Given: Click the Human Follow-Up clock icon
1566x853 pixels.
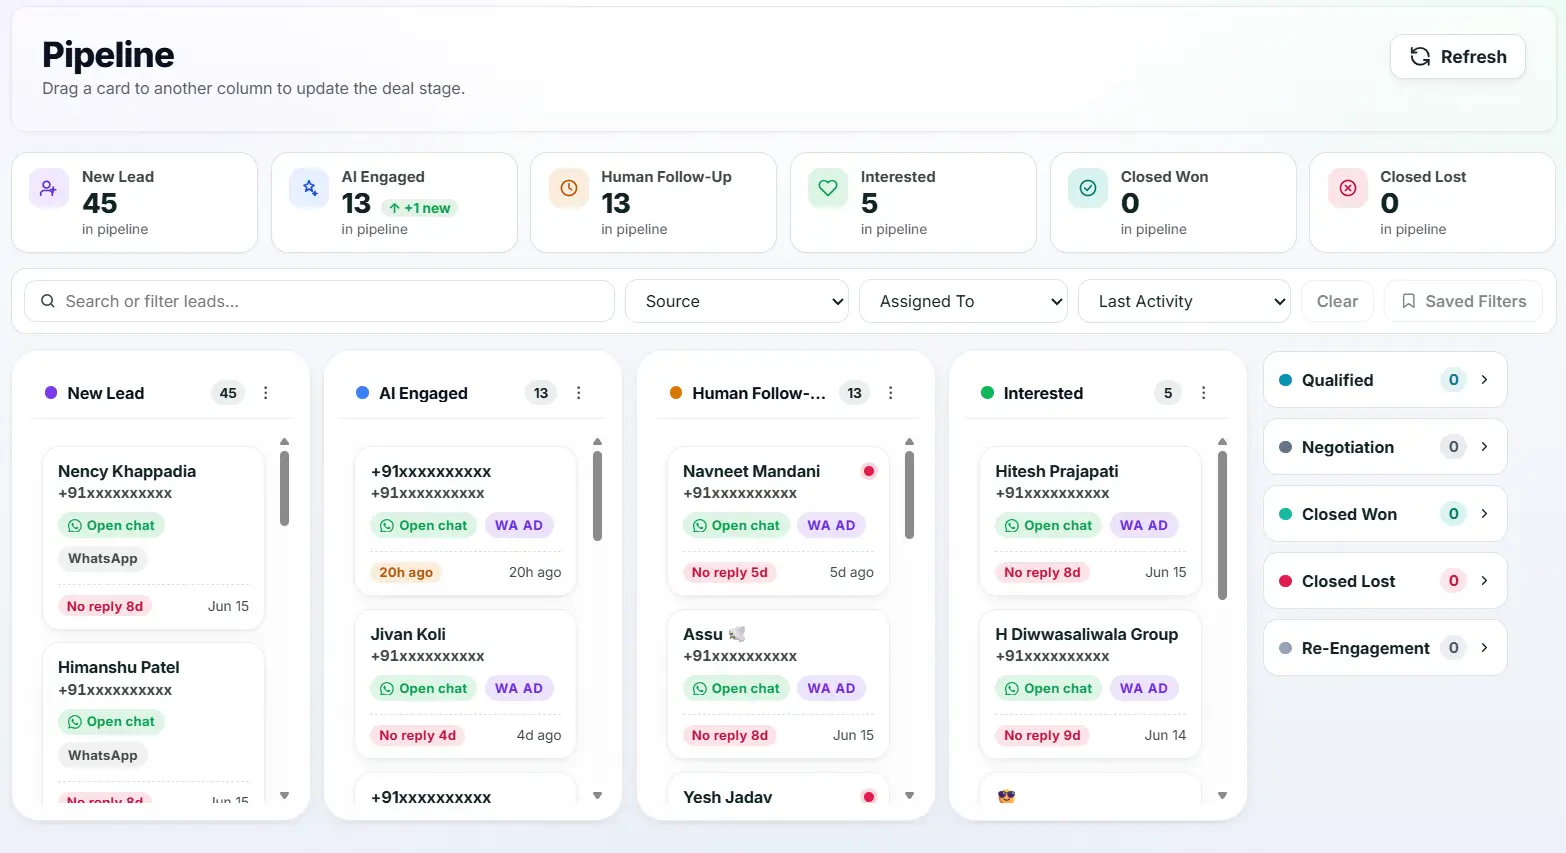Looking at the screenshot, I should (568, 188).
